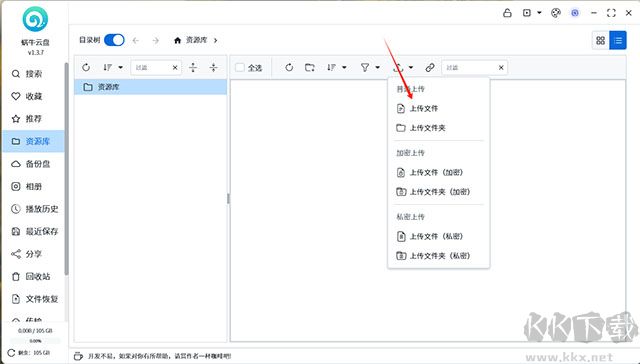Focus the file list filter input
The image size is (640, 364).
pos(469,68)
